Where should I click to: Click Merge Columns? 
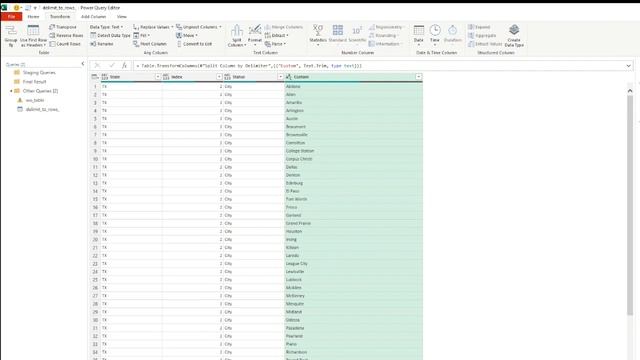point(284,27)
